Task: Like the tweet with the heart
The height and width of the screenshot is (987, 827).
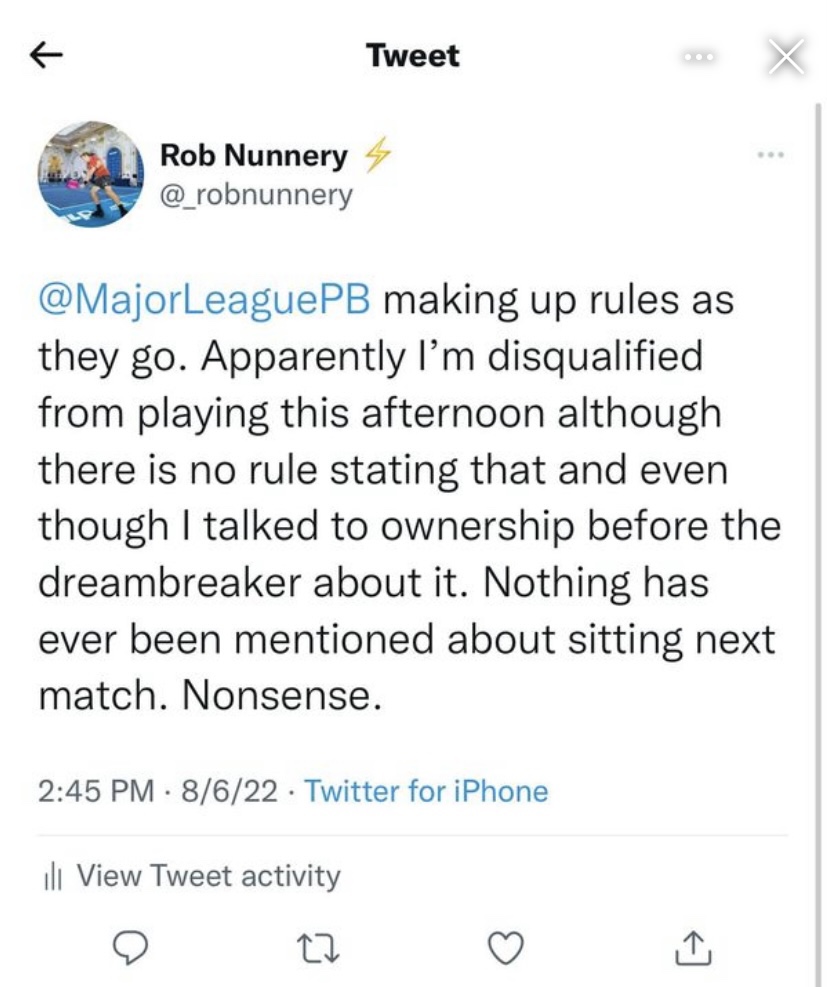Action: click(508, 947)
